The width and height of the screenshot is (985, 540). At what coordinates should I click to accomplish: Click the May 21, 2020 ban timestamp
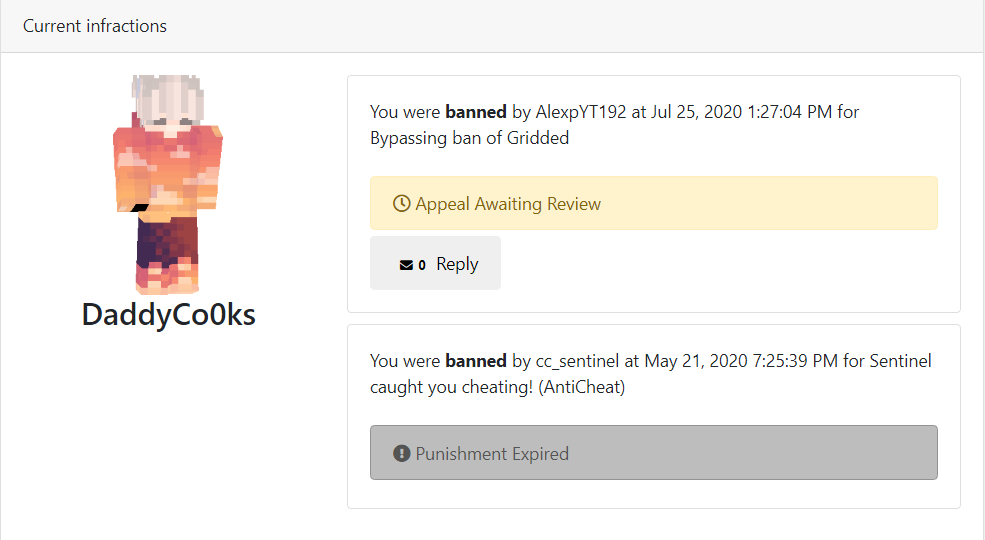(x=741, y=361)
